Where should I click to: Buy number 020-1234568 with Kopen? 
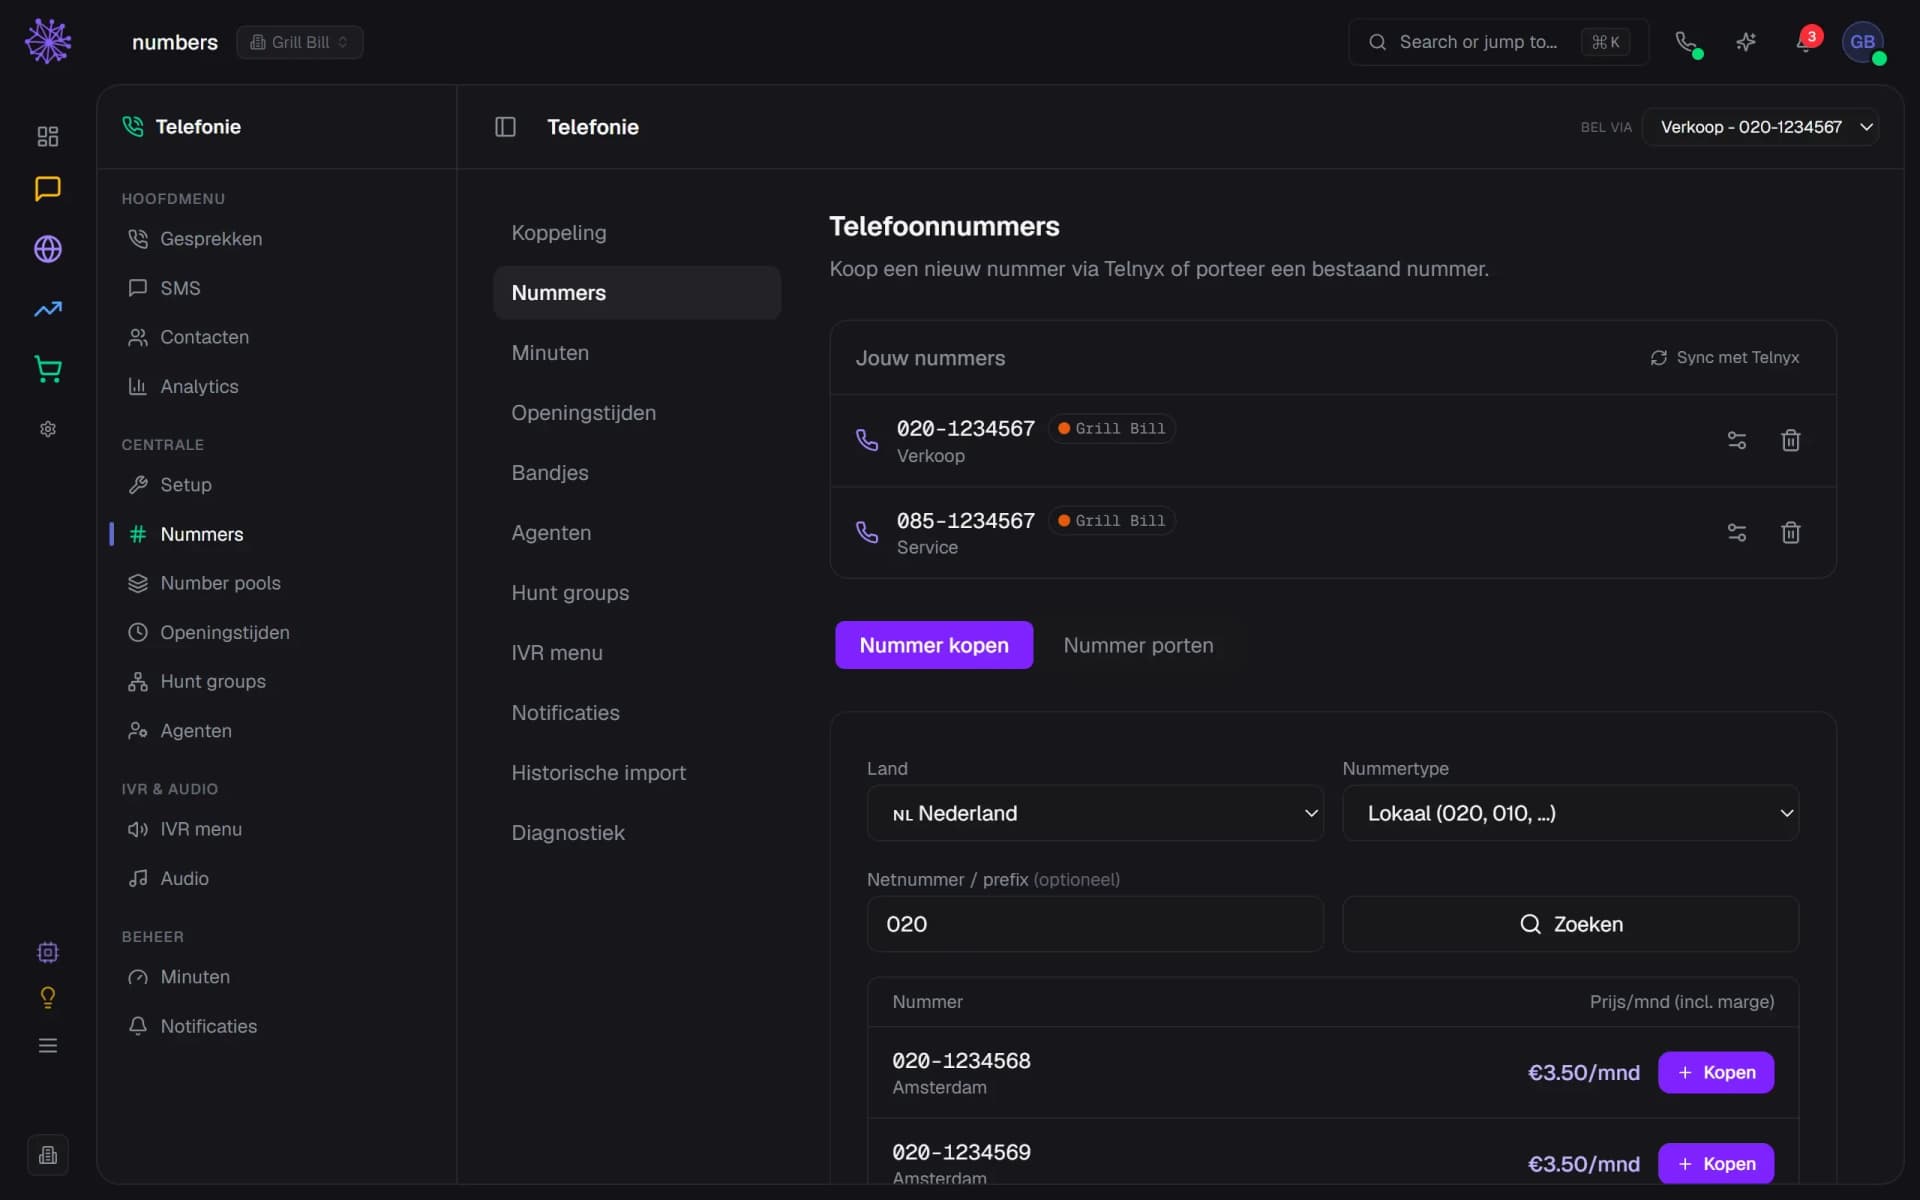(x=1716, y=1072)
